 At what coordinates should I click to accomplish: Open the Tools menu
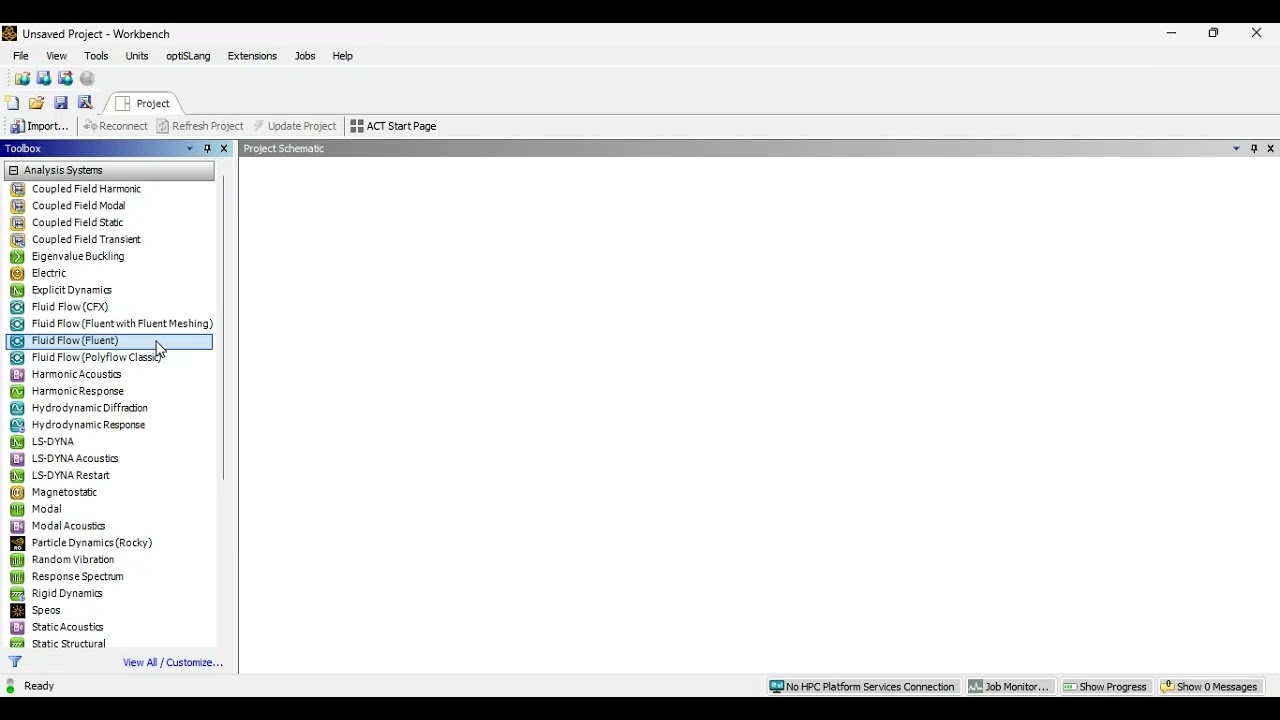(96, 56)
